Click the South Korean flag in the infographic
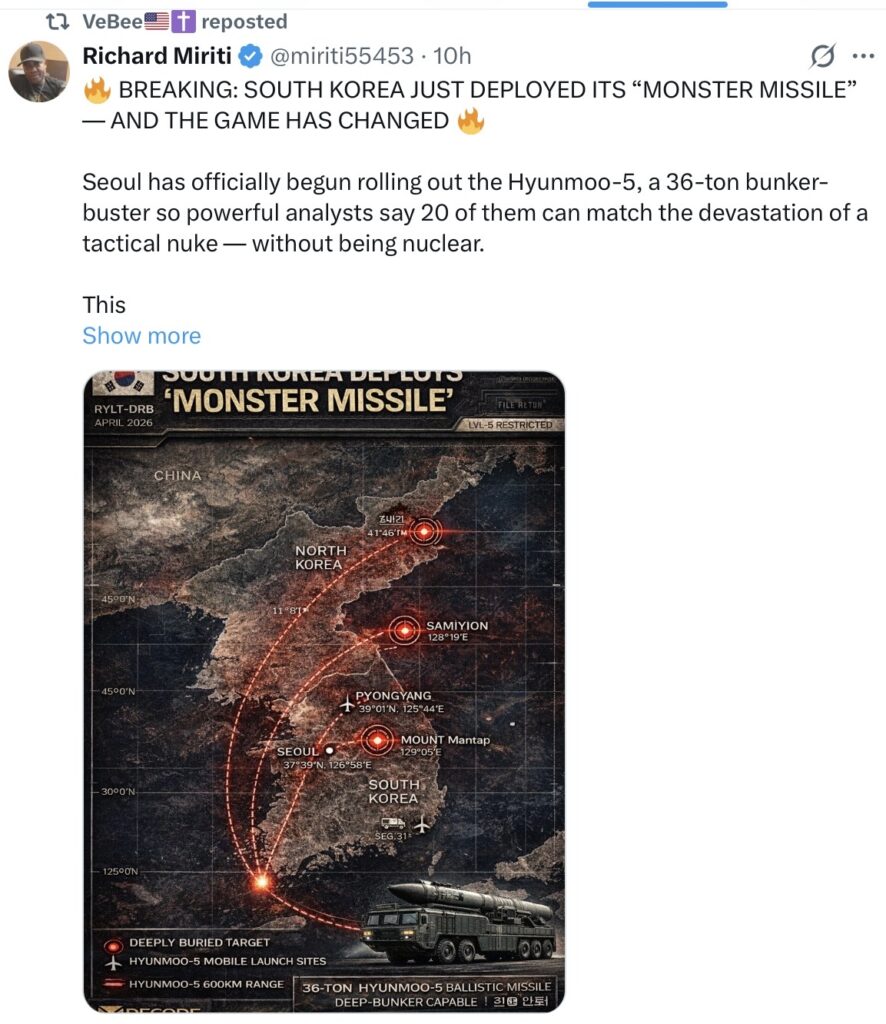This screenshot has height=1024, width=886. 123,381
